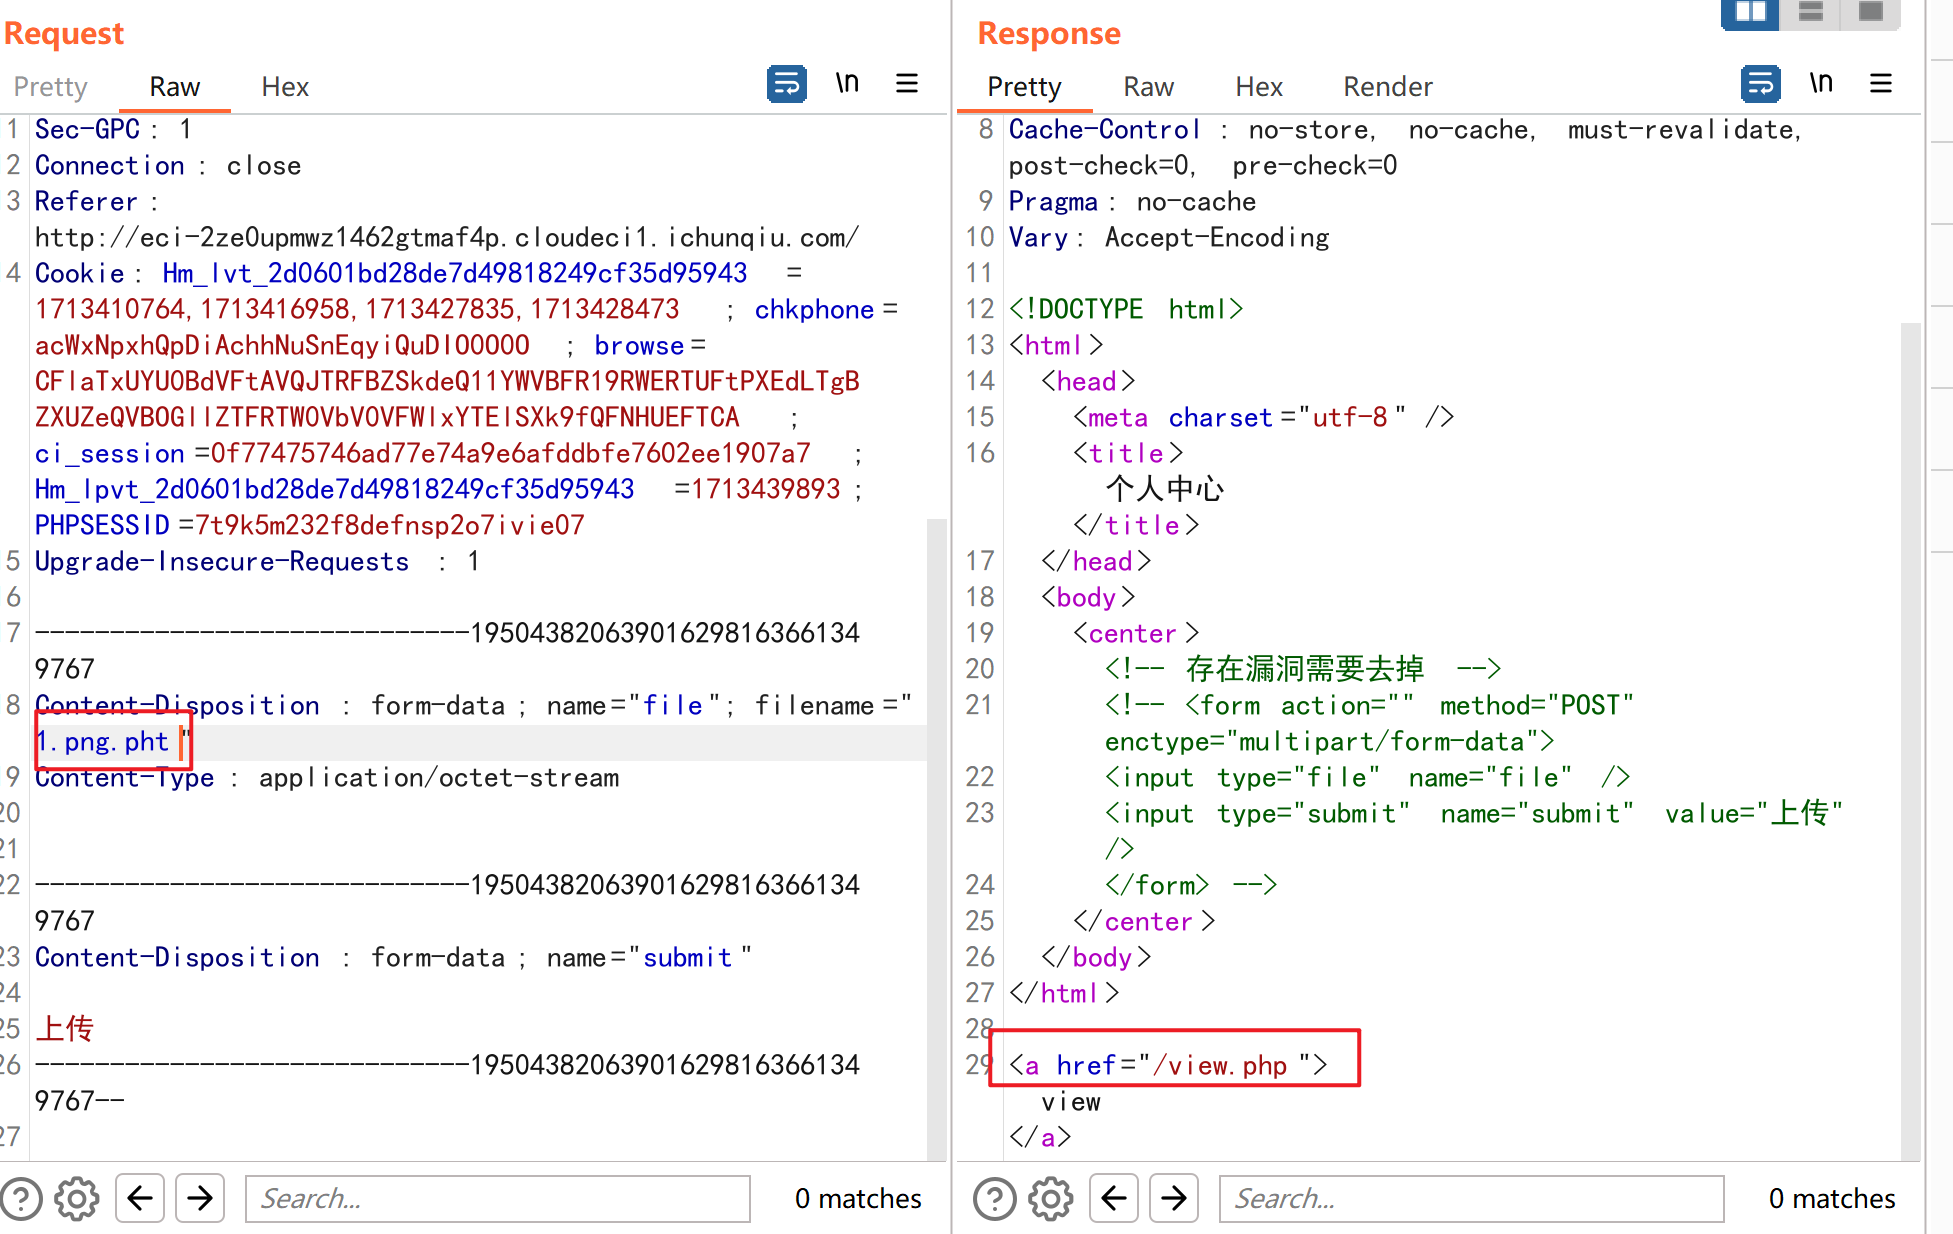Open Request search settings gear
1953x1234 pixels.
coord(77,1198)
